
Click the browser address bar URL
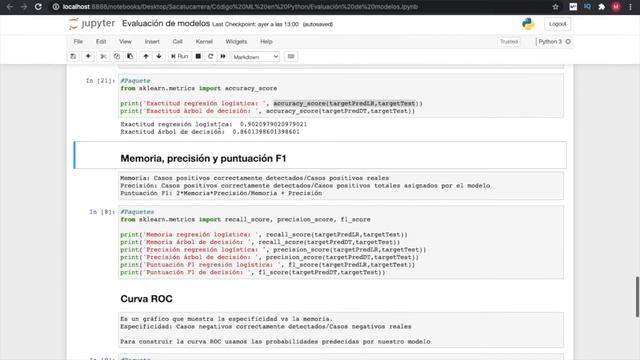tap(240, 7)
